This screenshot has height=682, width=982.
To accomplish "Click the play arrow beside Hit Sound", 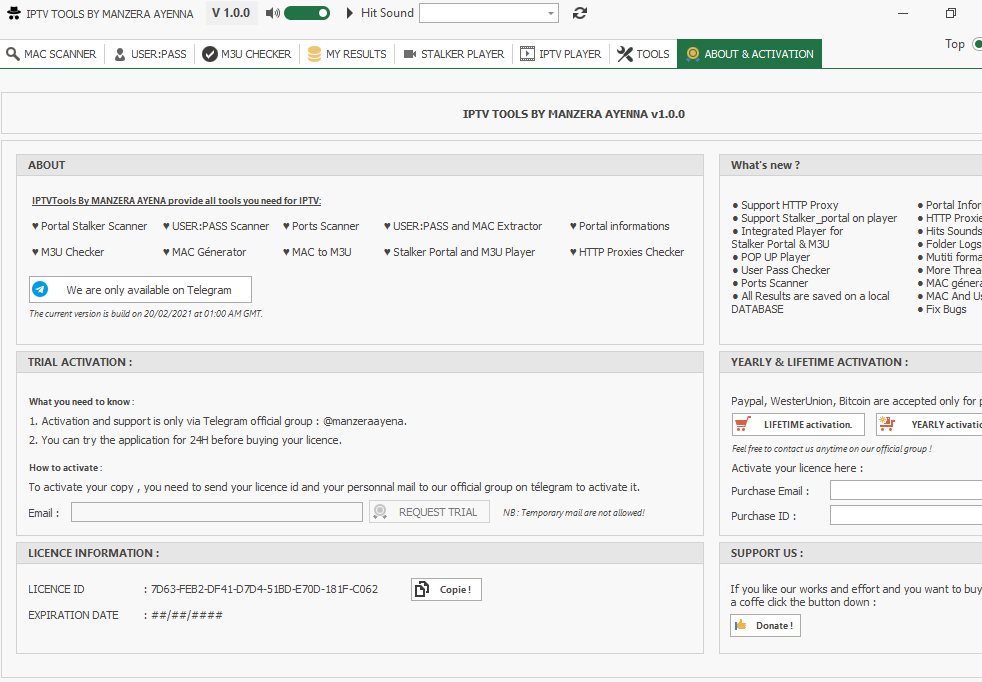I will click(x=349, y=13).
